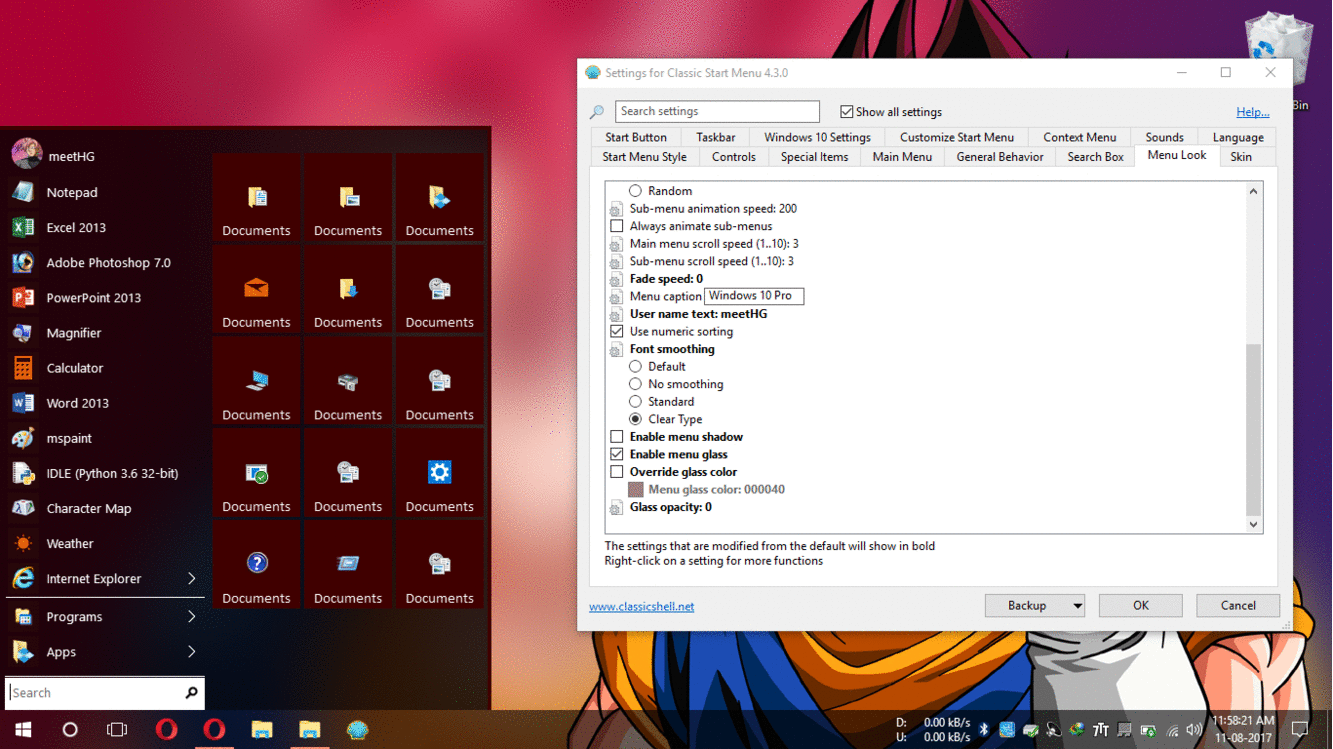Expand the Programs submenu
This screenshot has width=1333, height=749.
coord(191,616)
